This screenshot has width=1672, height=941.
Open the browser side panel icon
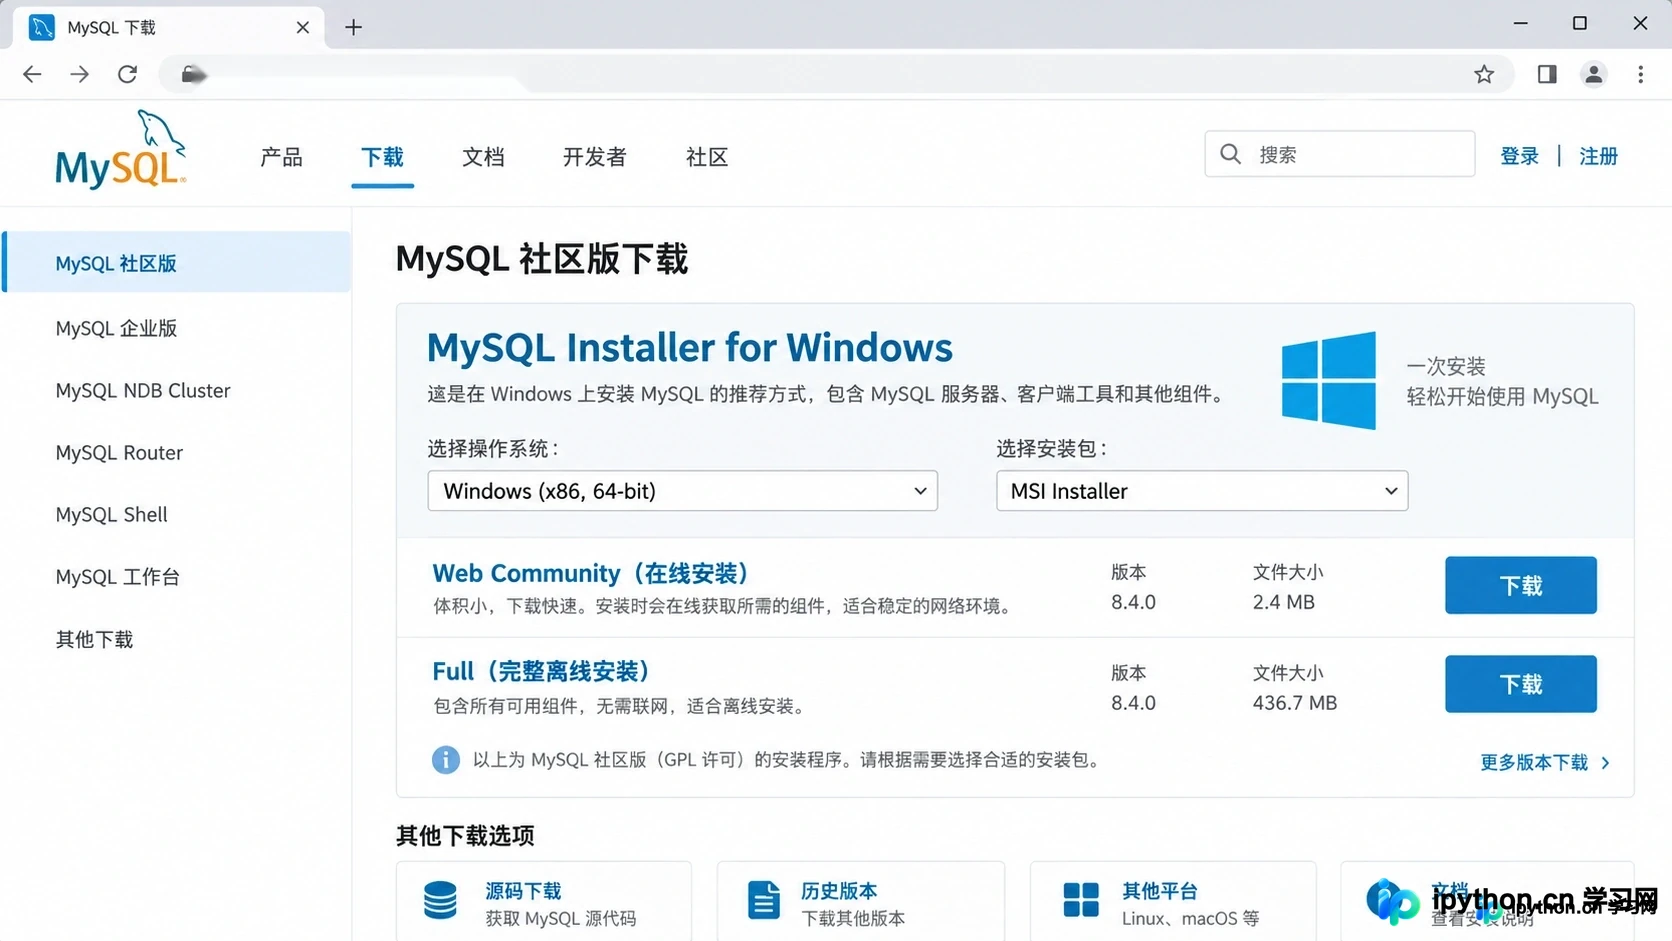[x=1547, y=74]
